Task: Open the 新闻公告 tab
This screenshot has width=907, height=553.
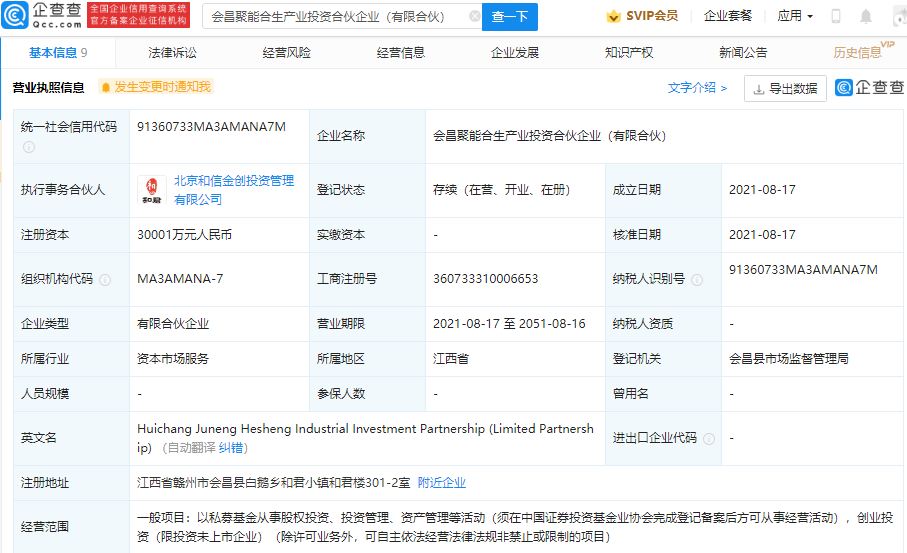Action: (743, 53)
